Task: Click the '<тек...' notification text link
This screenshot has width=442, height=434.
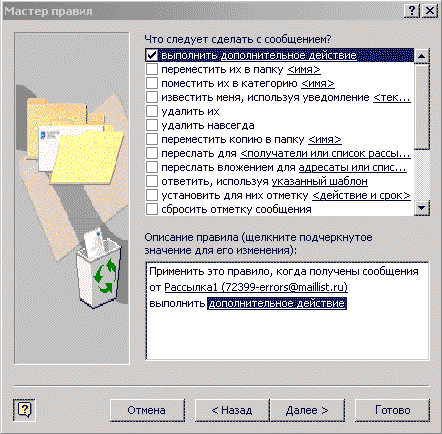Action: [x=392, y=97]
